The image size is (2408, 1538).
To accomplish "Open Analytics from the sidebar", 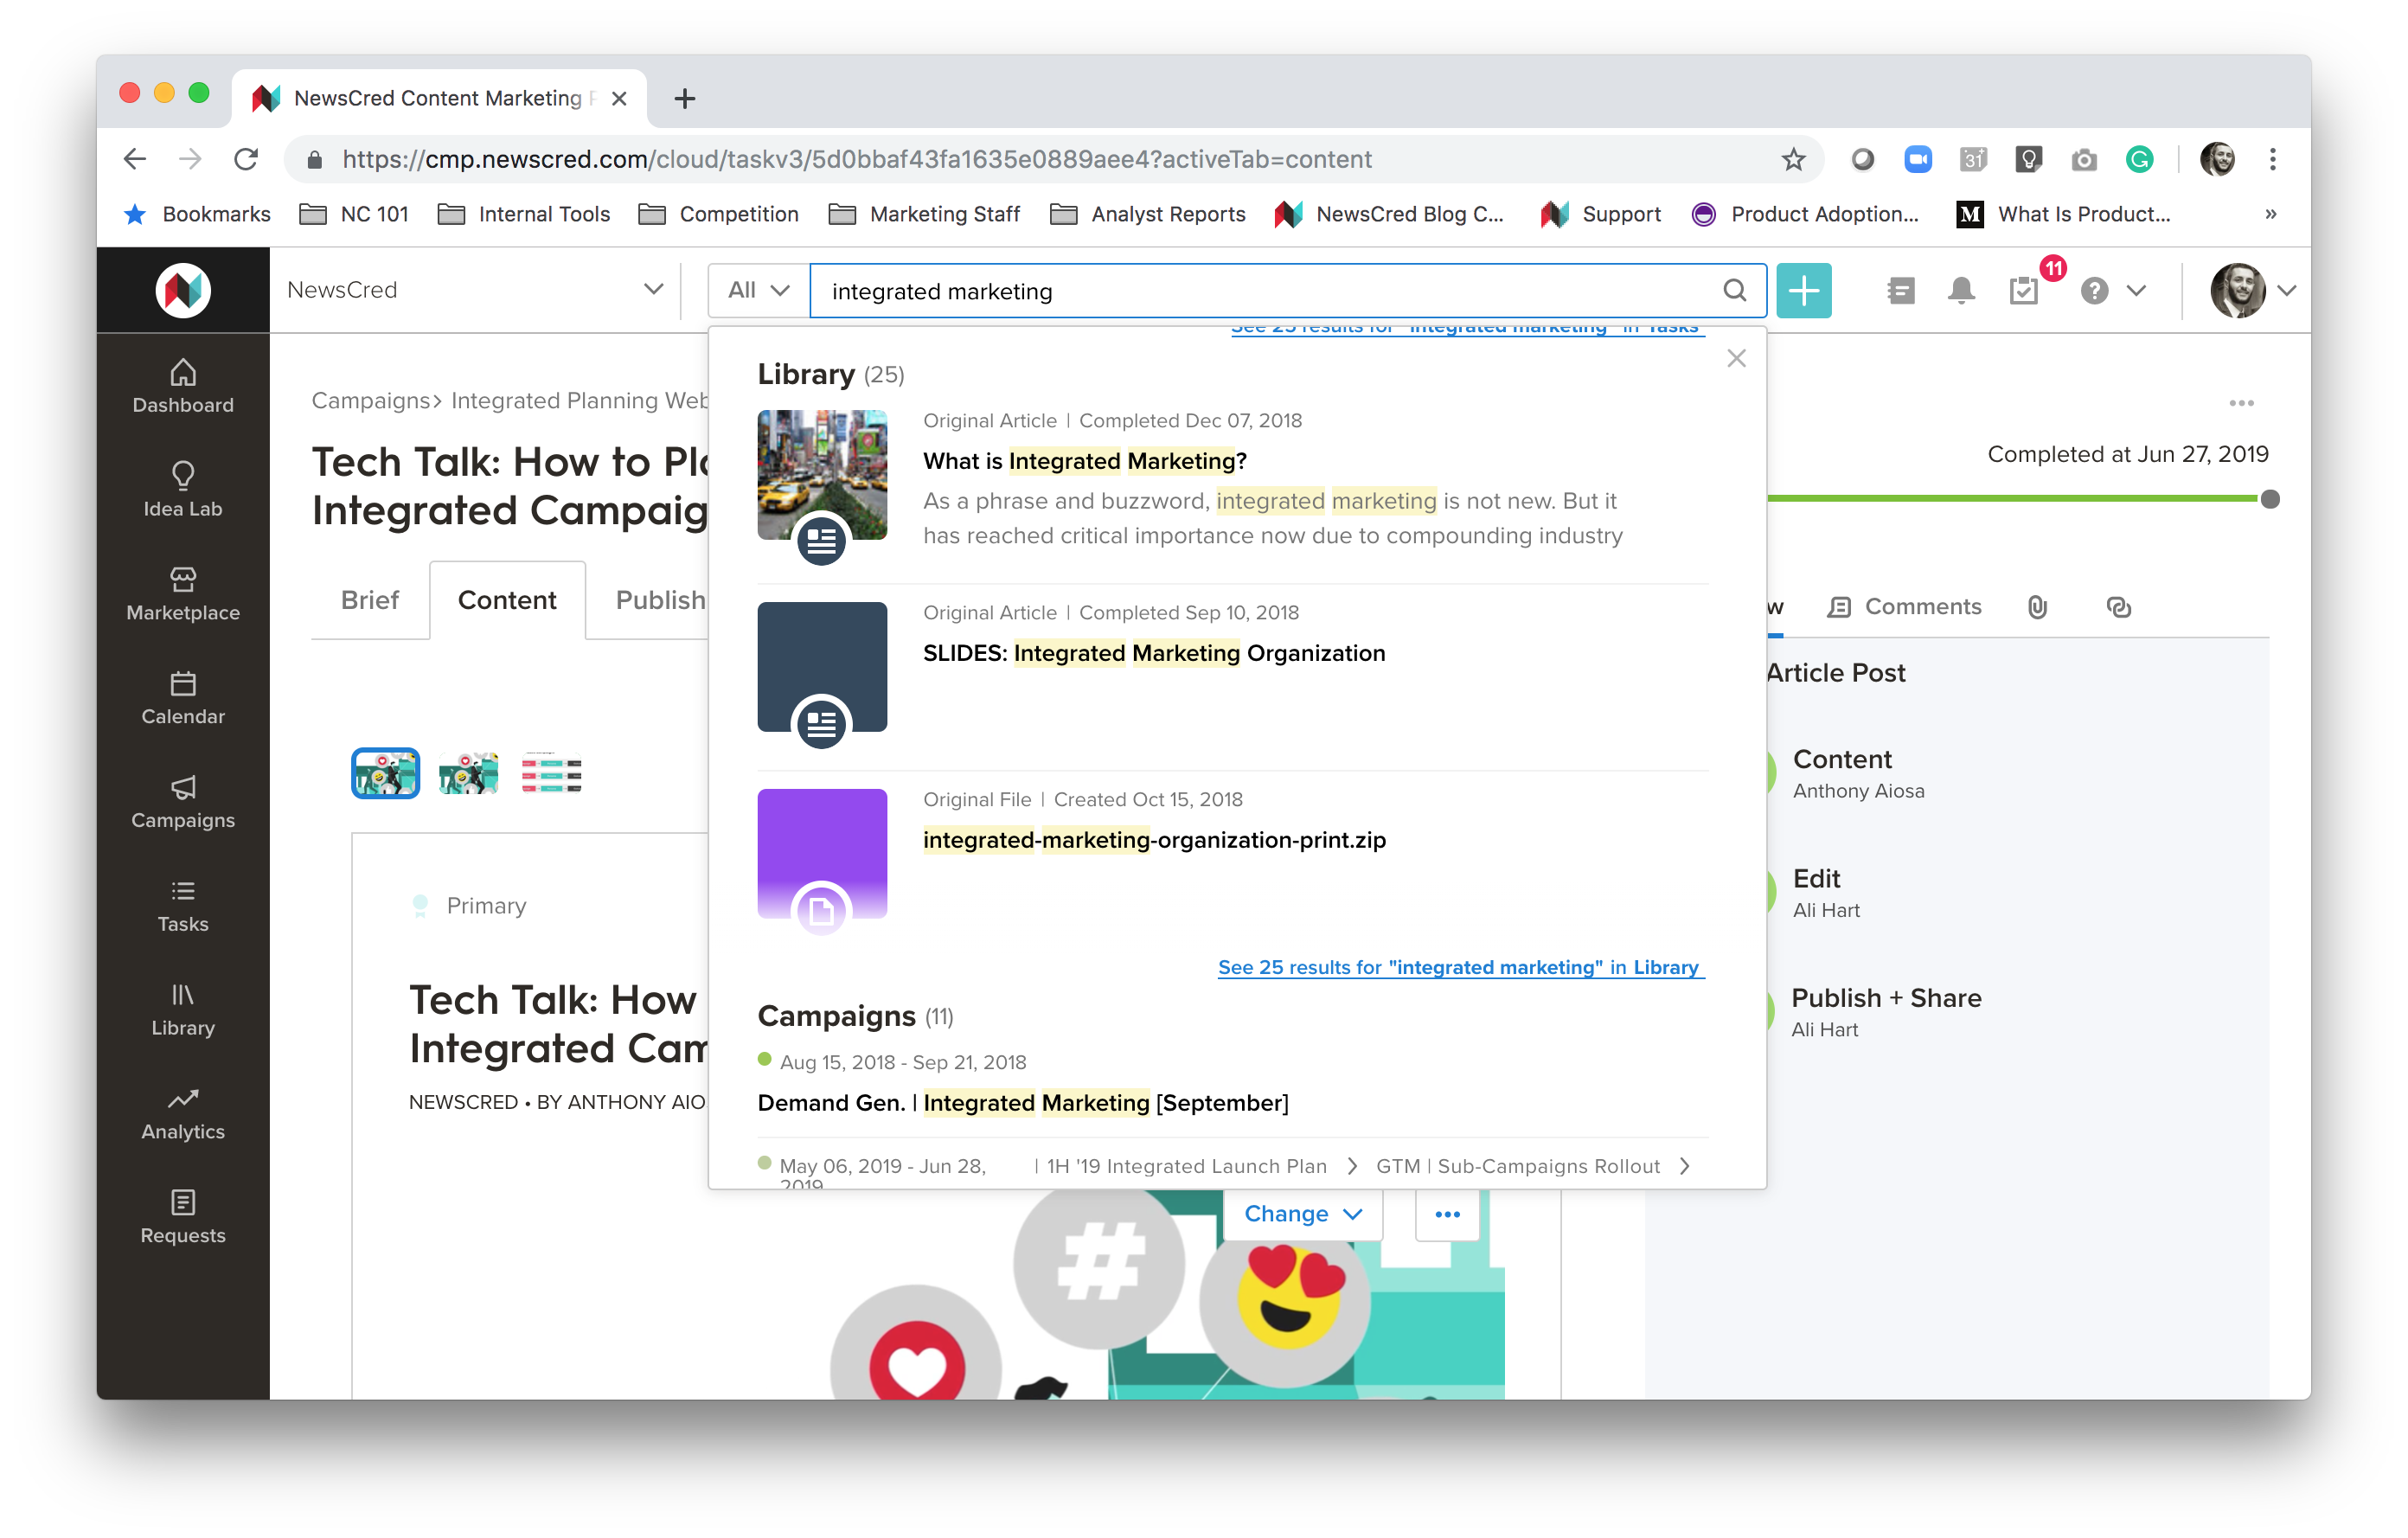I will [183, 1114].
